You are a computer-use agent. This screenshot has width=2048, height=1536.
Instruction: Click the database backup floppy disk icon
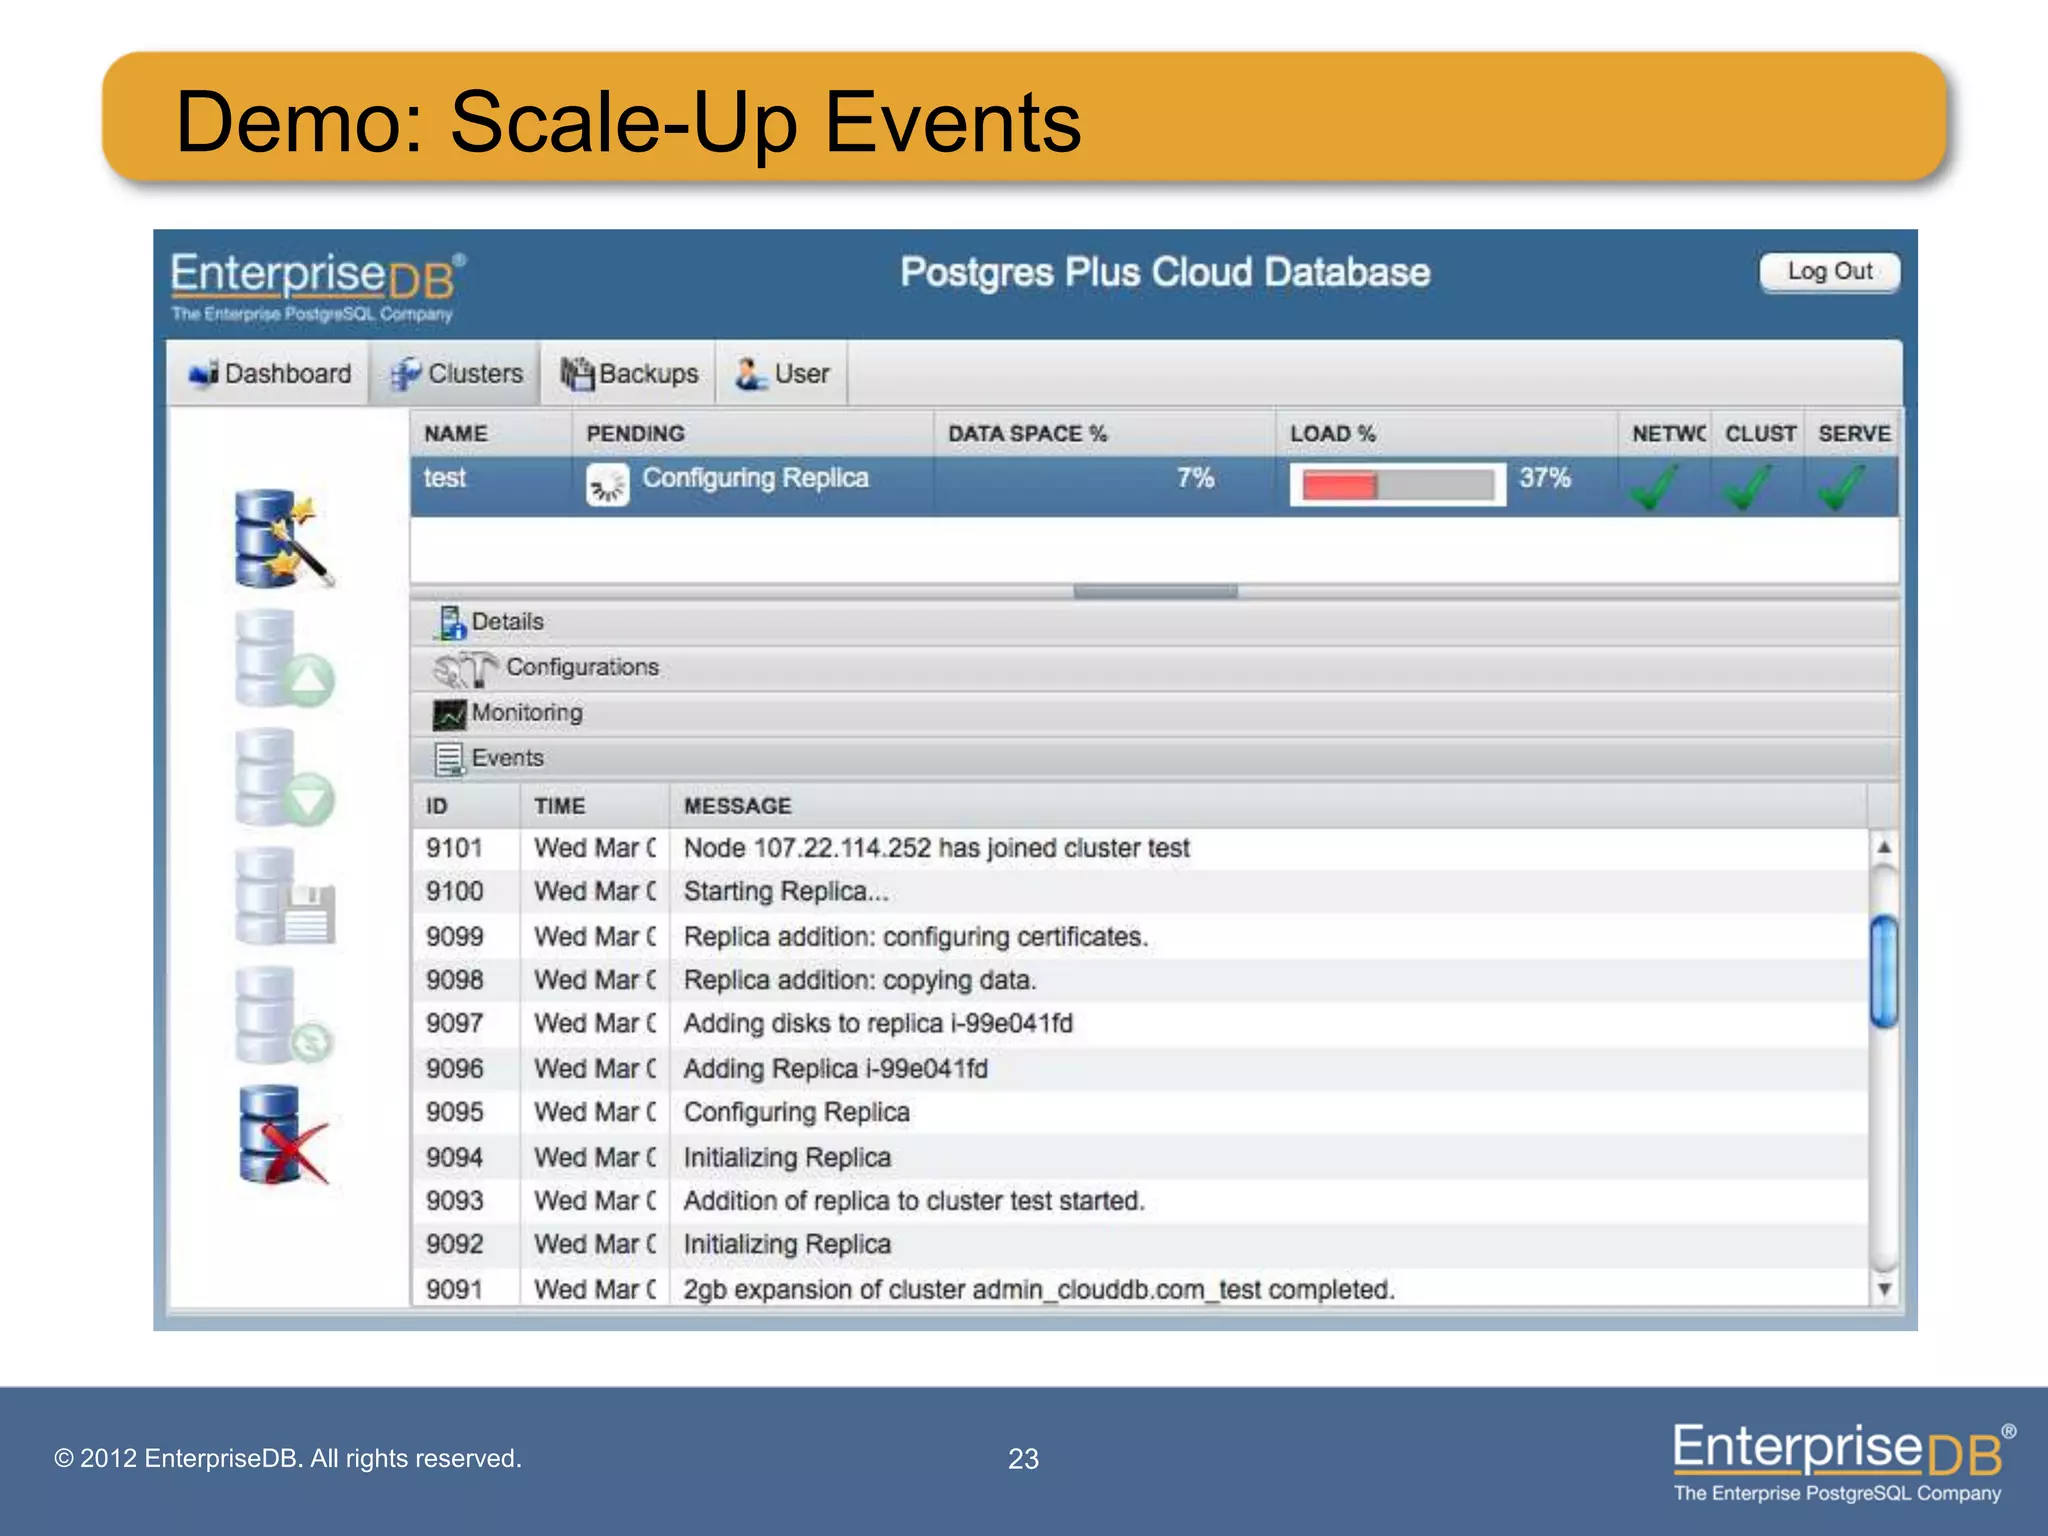pos(285,896)
